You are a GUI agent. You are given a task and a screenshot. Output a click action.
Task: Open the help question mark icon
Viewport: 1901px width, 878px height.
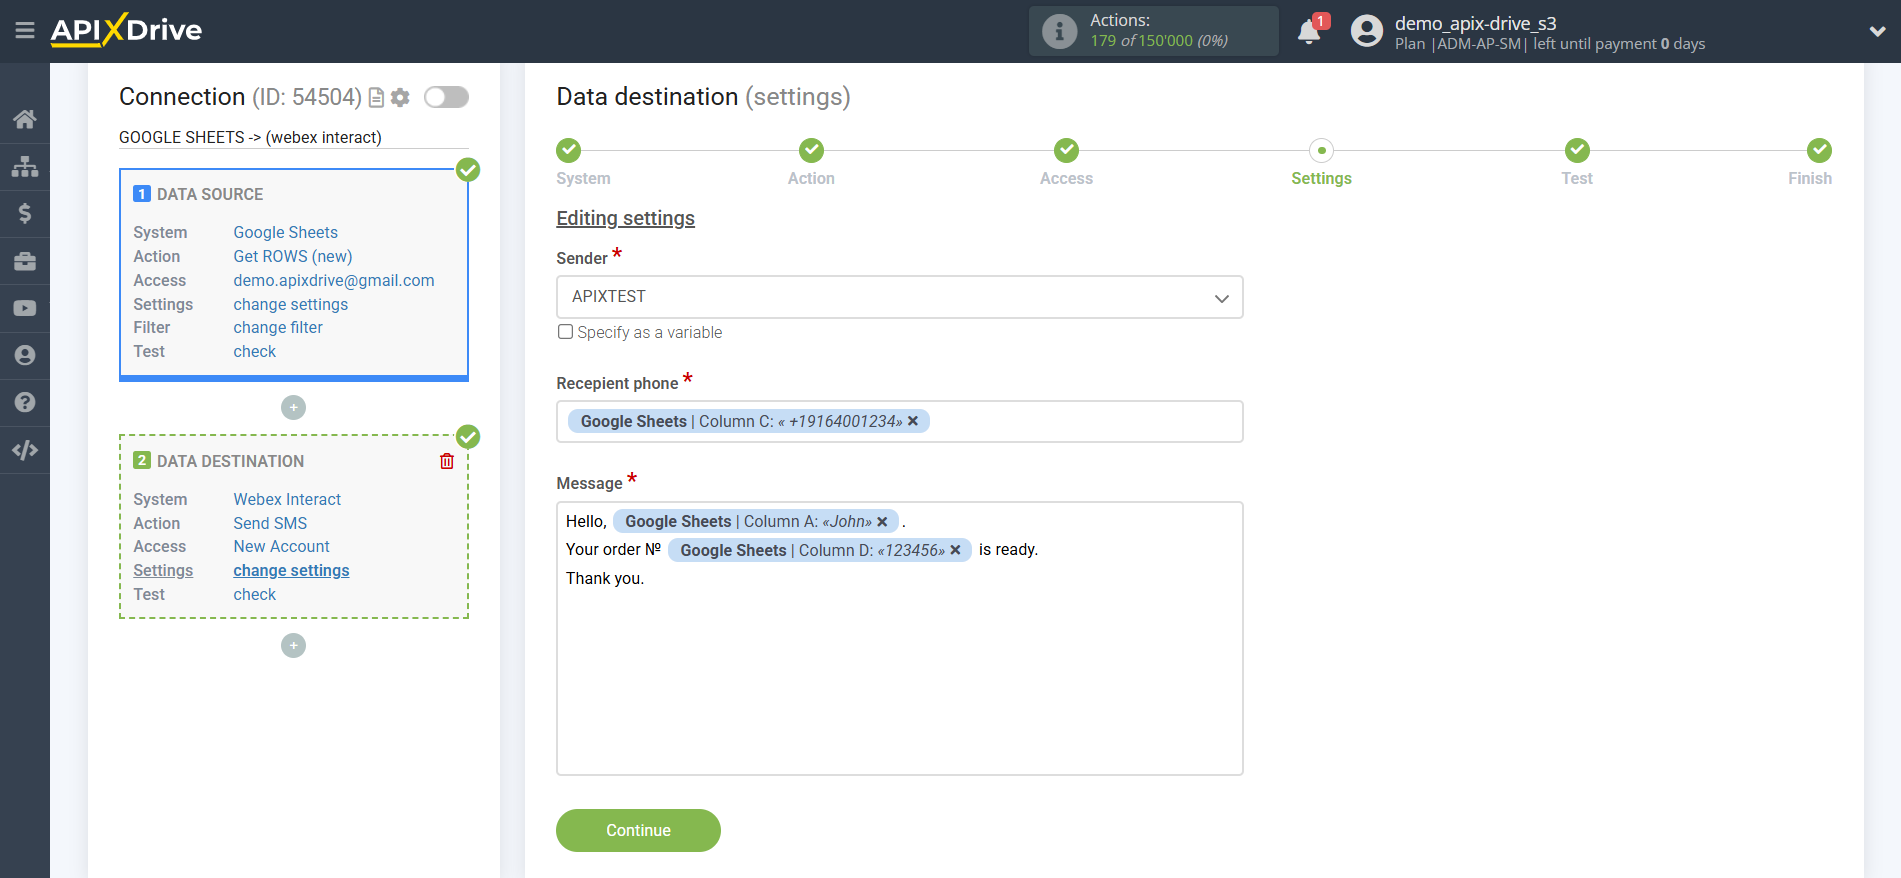[x=25, y=402]
